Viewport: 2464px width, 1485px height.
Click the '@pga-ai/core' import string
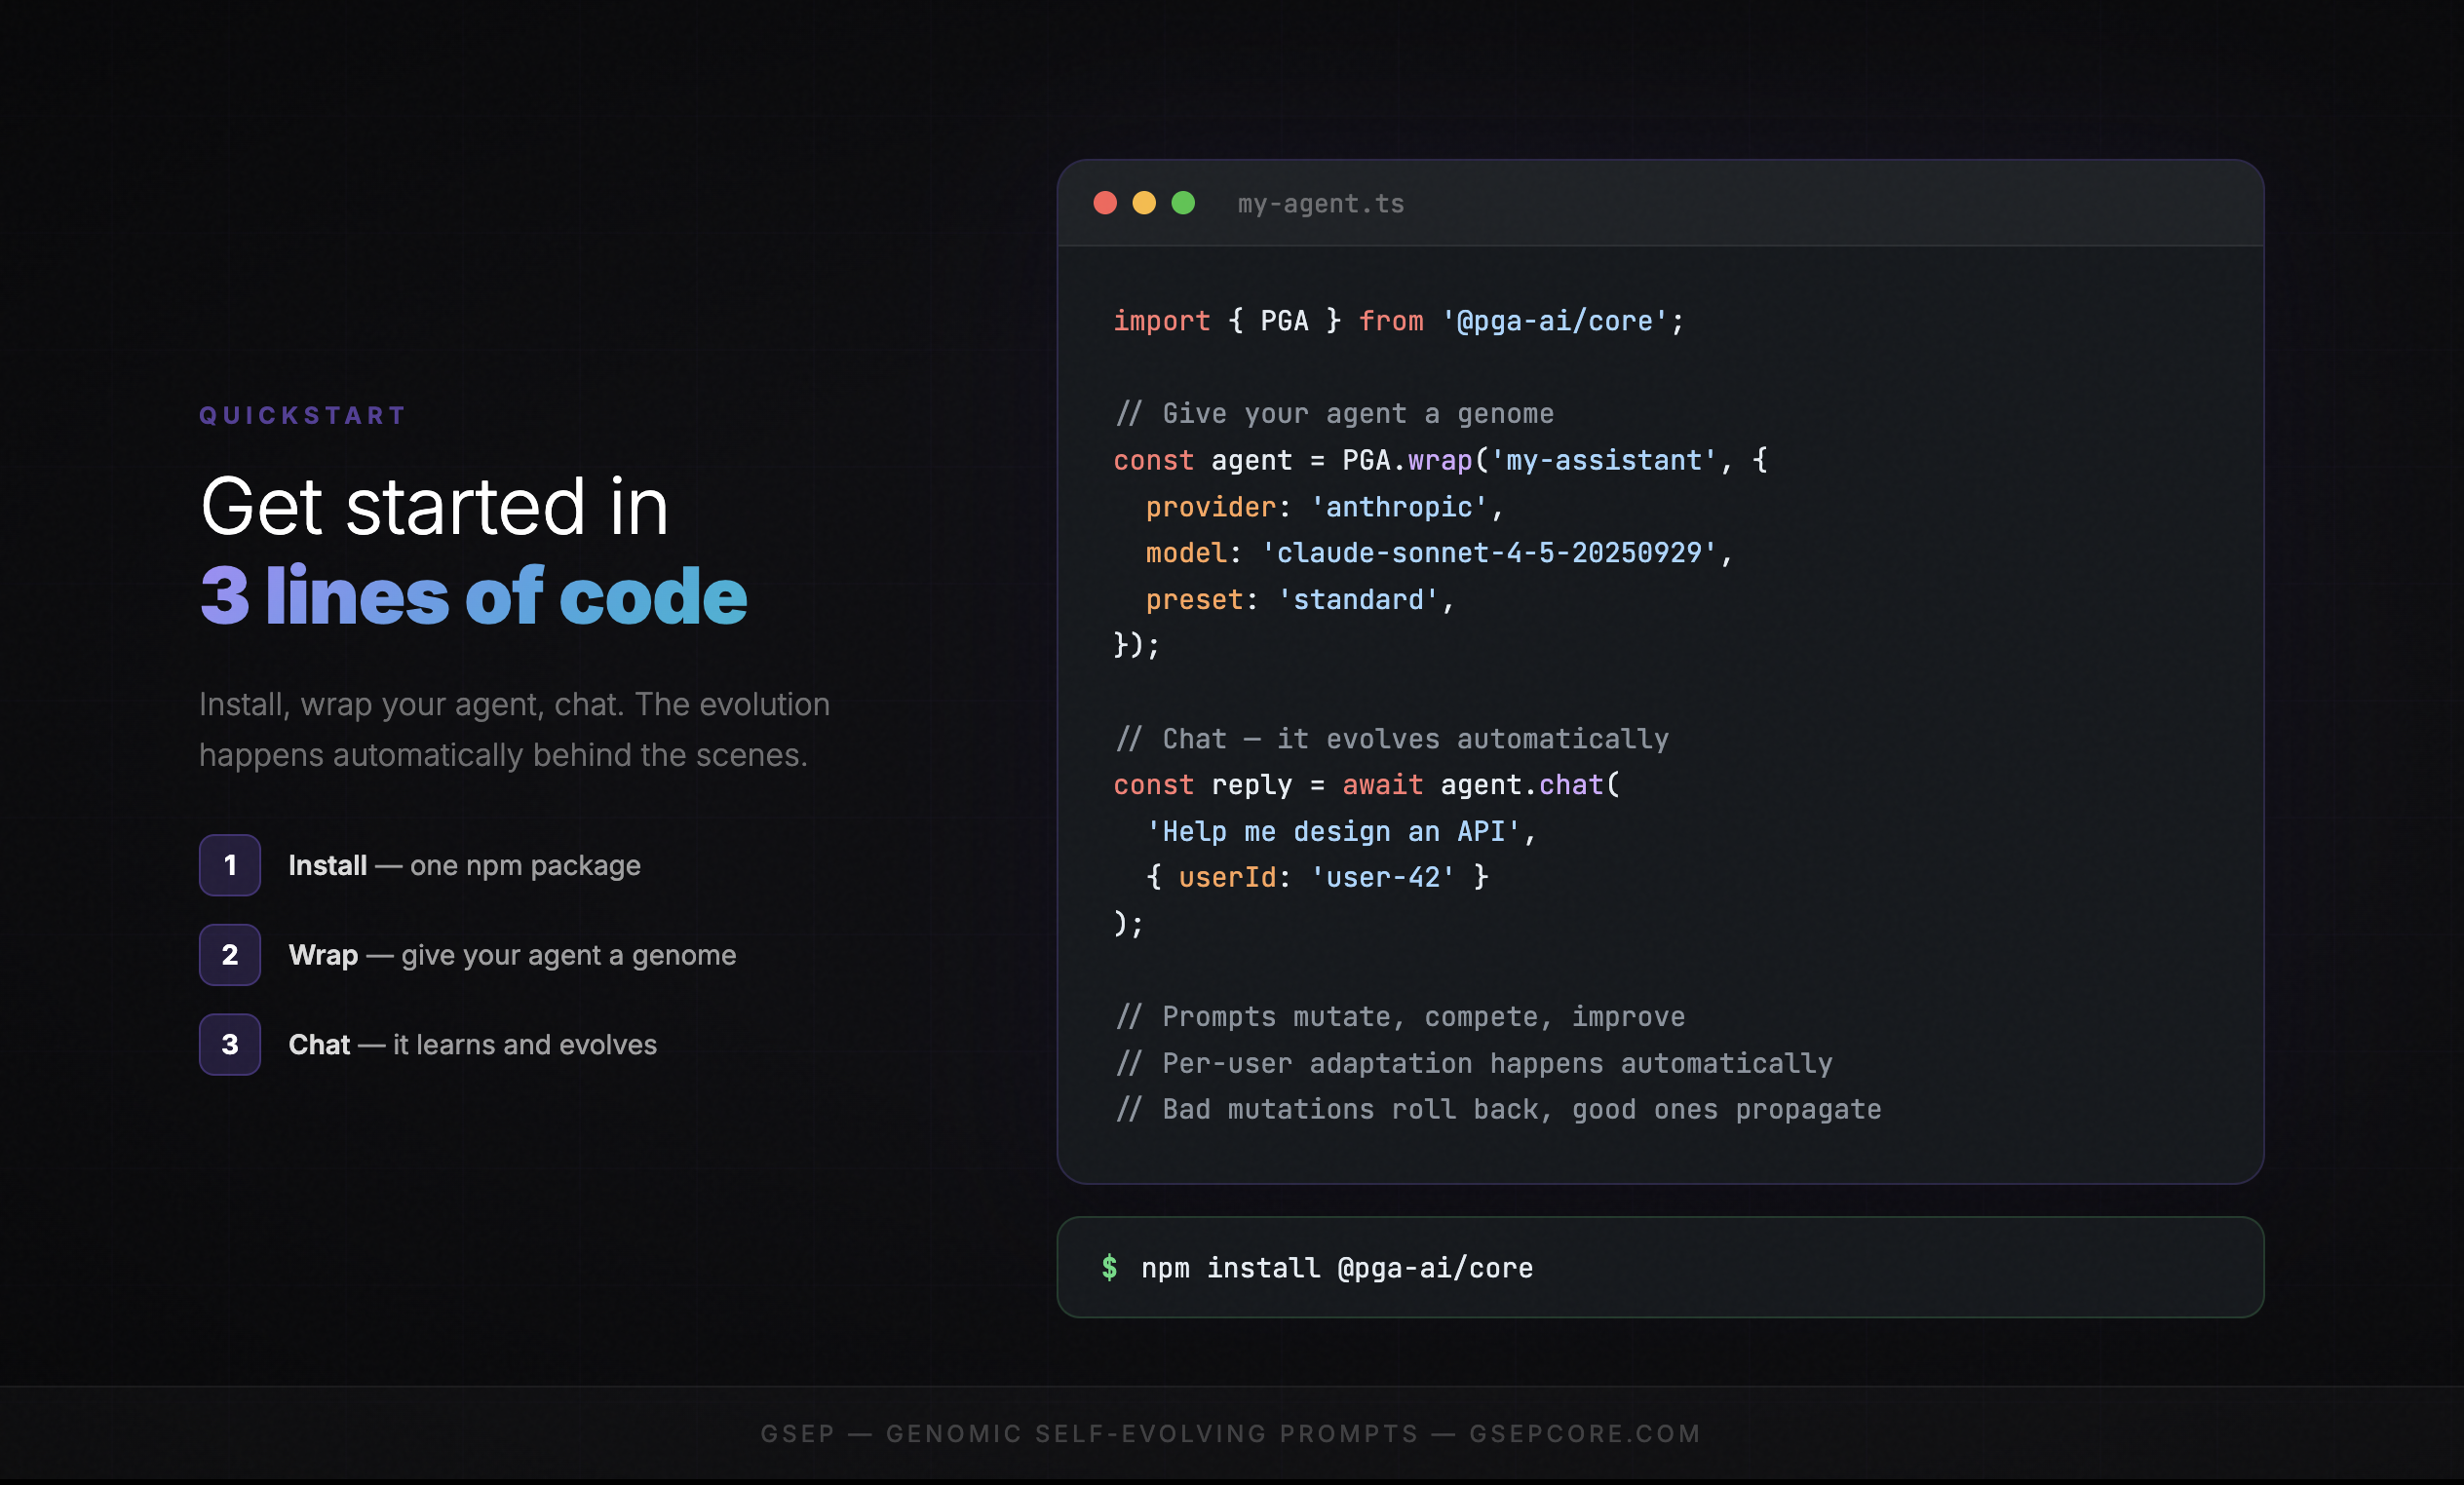[1554, 321]
